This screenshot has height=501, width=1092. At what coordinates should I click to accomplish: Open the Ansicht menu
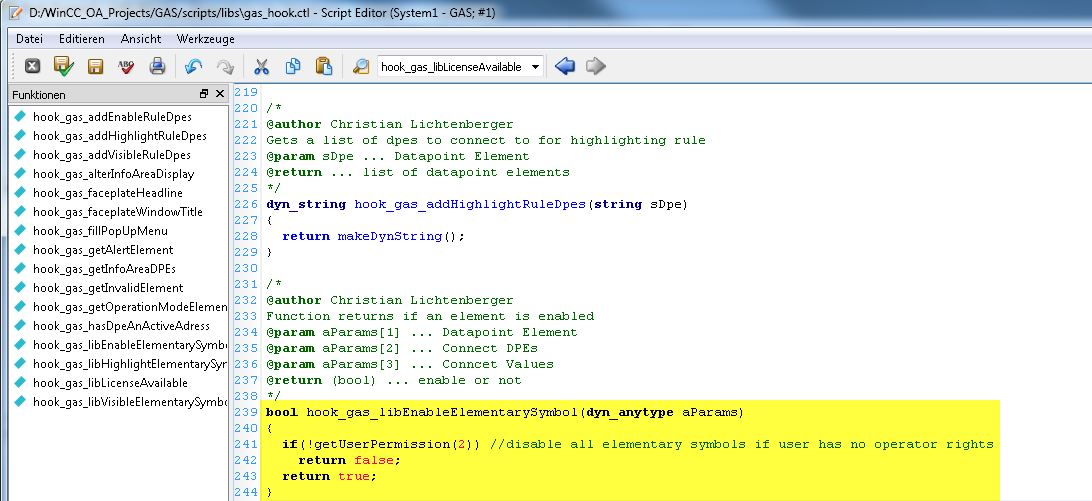[141, 38]
